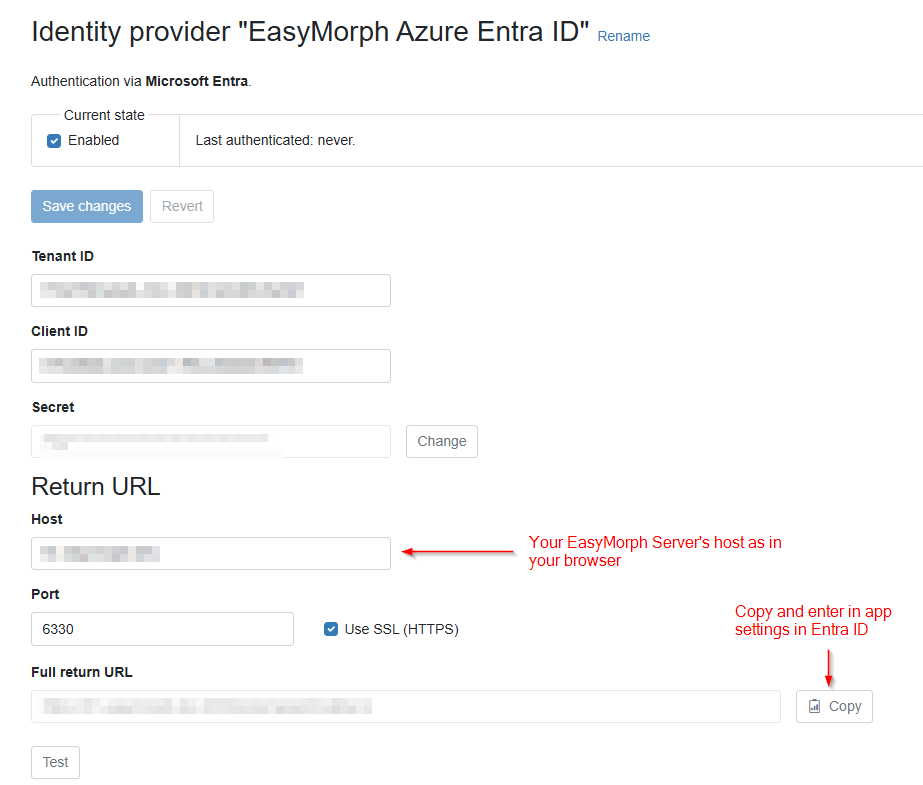The image size is (923, 785).
Task: Click the Full return URL field
Action: pos(406,706)
